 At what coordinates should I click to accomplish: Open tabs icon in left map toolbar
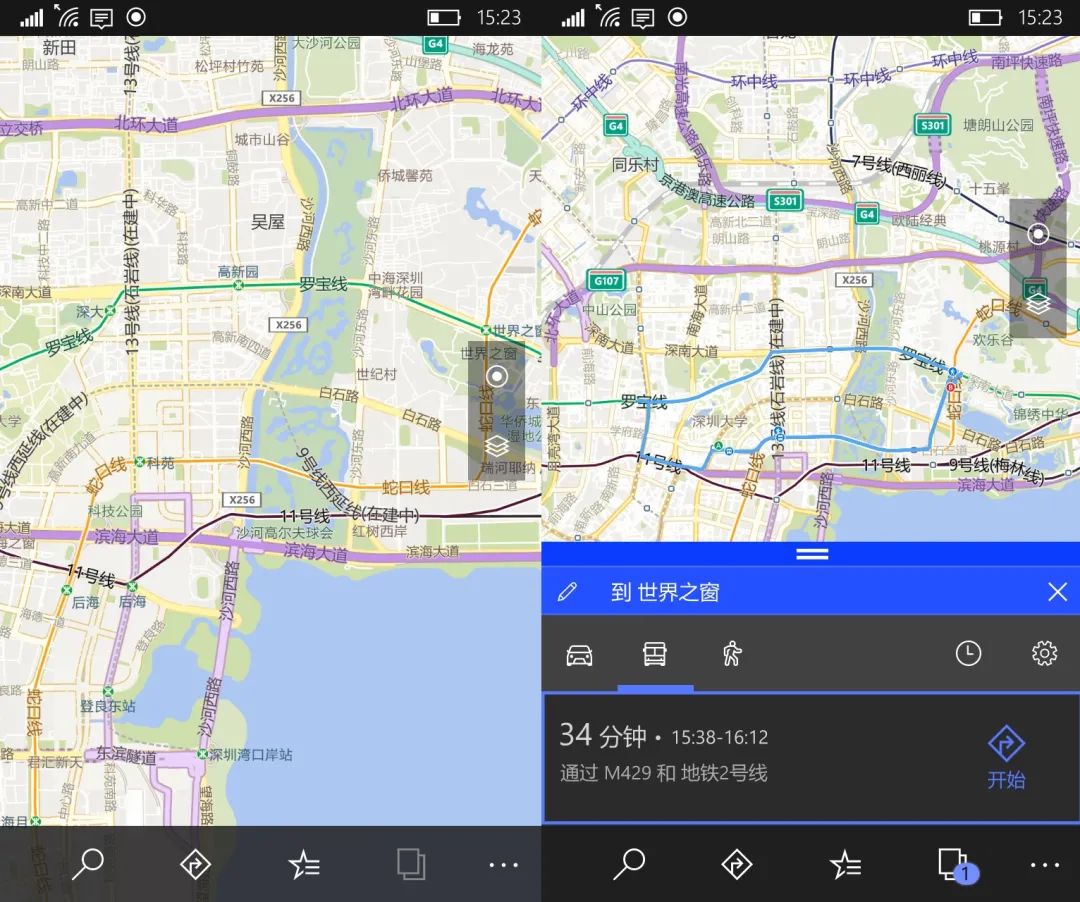[411, 863]
